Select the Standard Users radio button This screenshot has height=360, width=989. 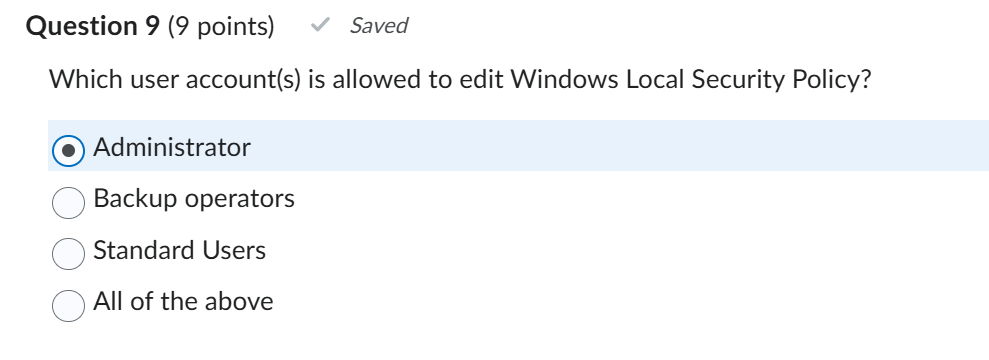pyautogui.click(x=68, y=254)
